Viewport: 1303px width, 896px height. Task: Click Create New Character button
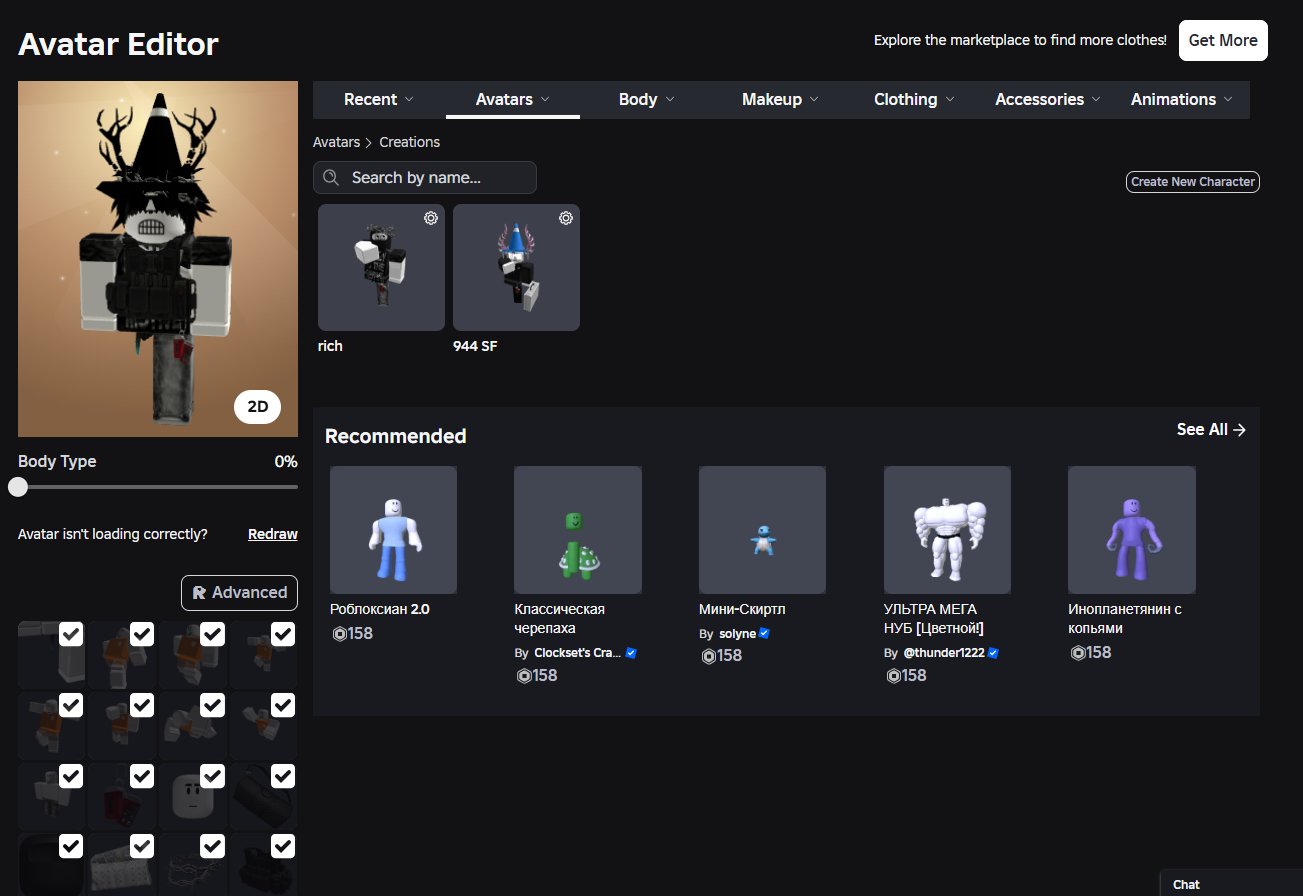(x=1192, y=182)
